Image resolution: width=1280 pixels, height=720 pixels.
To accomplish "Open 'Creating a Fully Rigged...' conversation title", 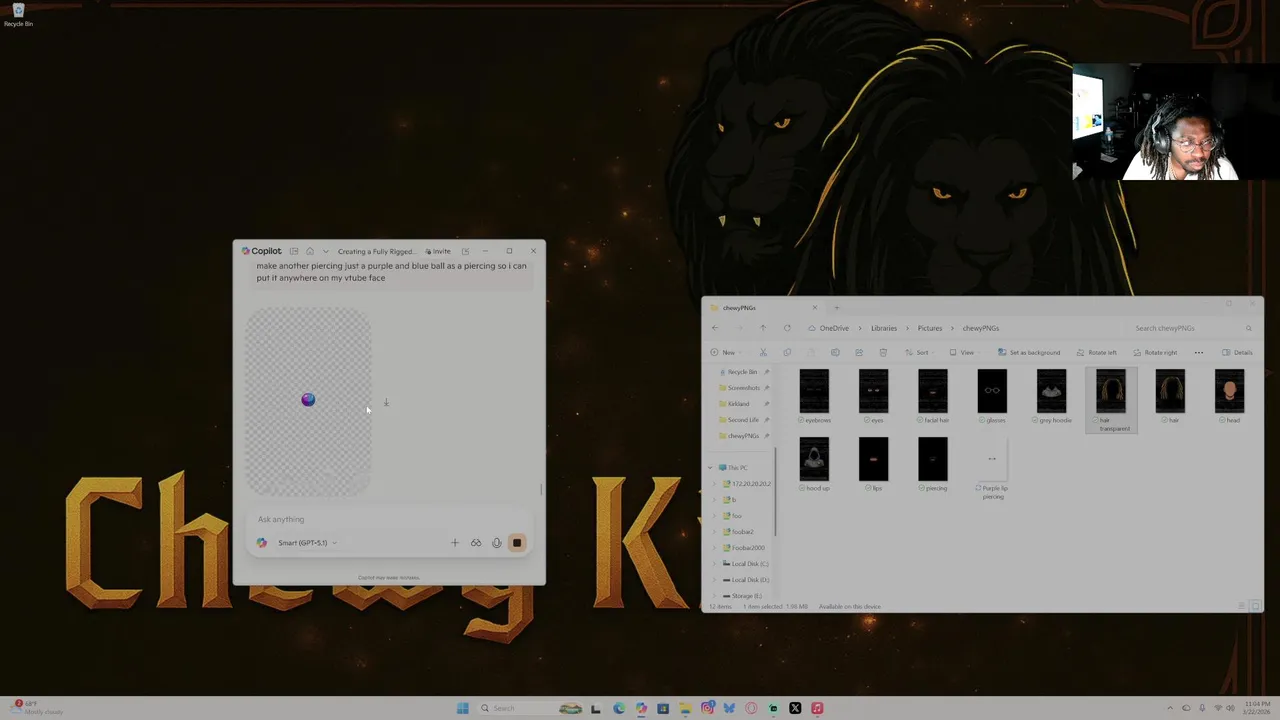I will 376,251.
